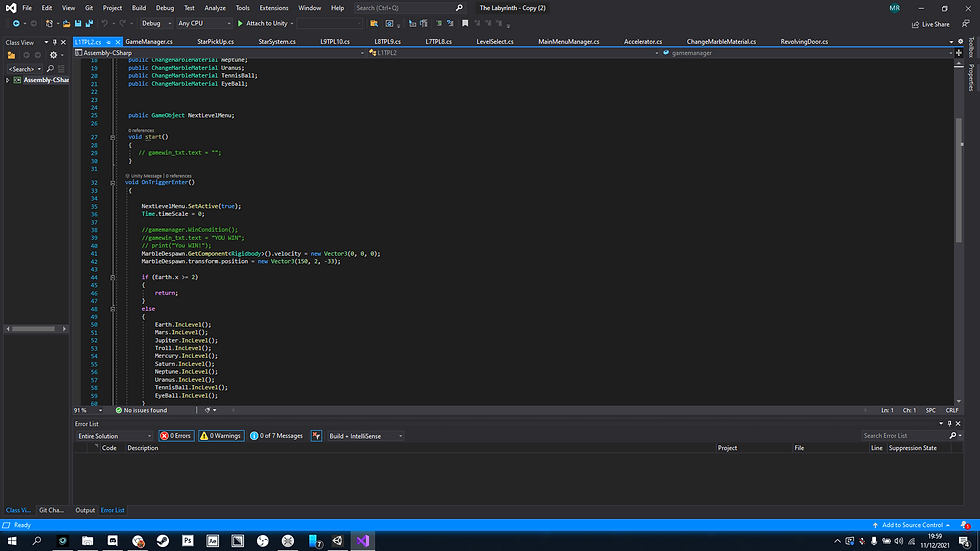Image resolution: width=980 pixels, height=551 pixels.
Task: Click the clear error list filter icon
Action: (x=316, y=436)
